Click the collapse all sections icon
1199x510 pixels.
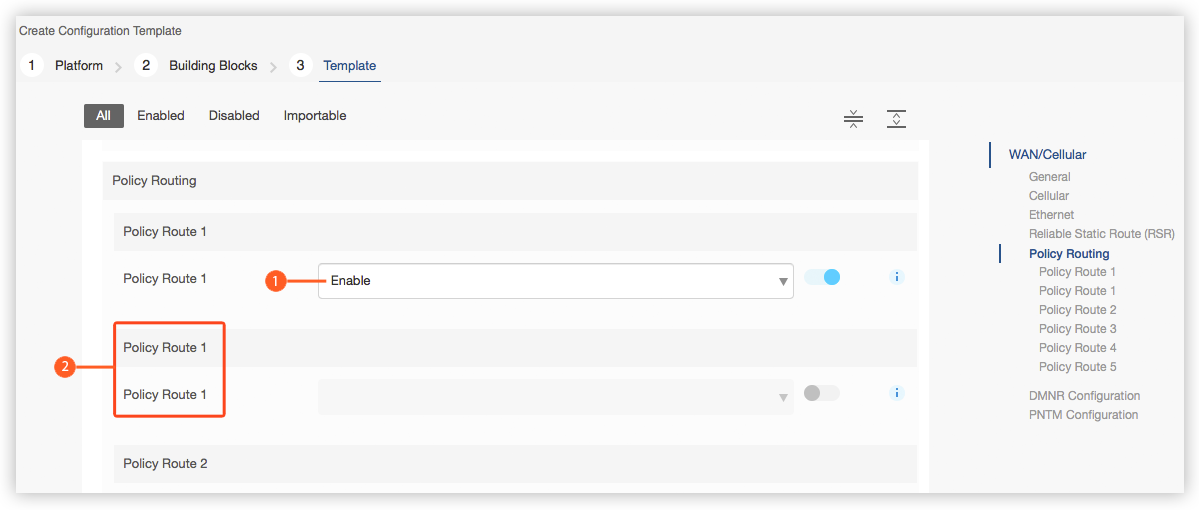(853, 119)
